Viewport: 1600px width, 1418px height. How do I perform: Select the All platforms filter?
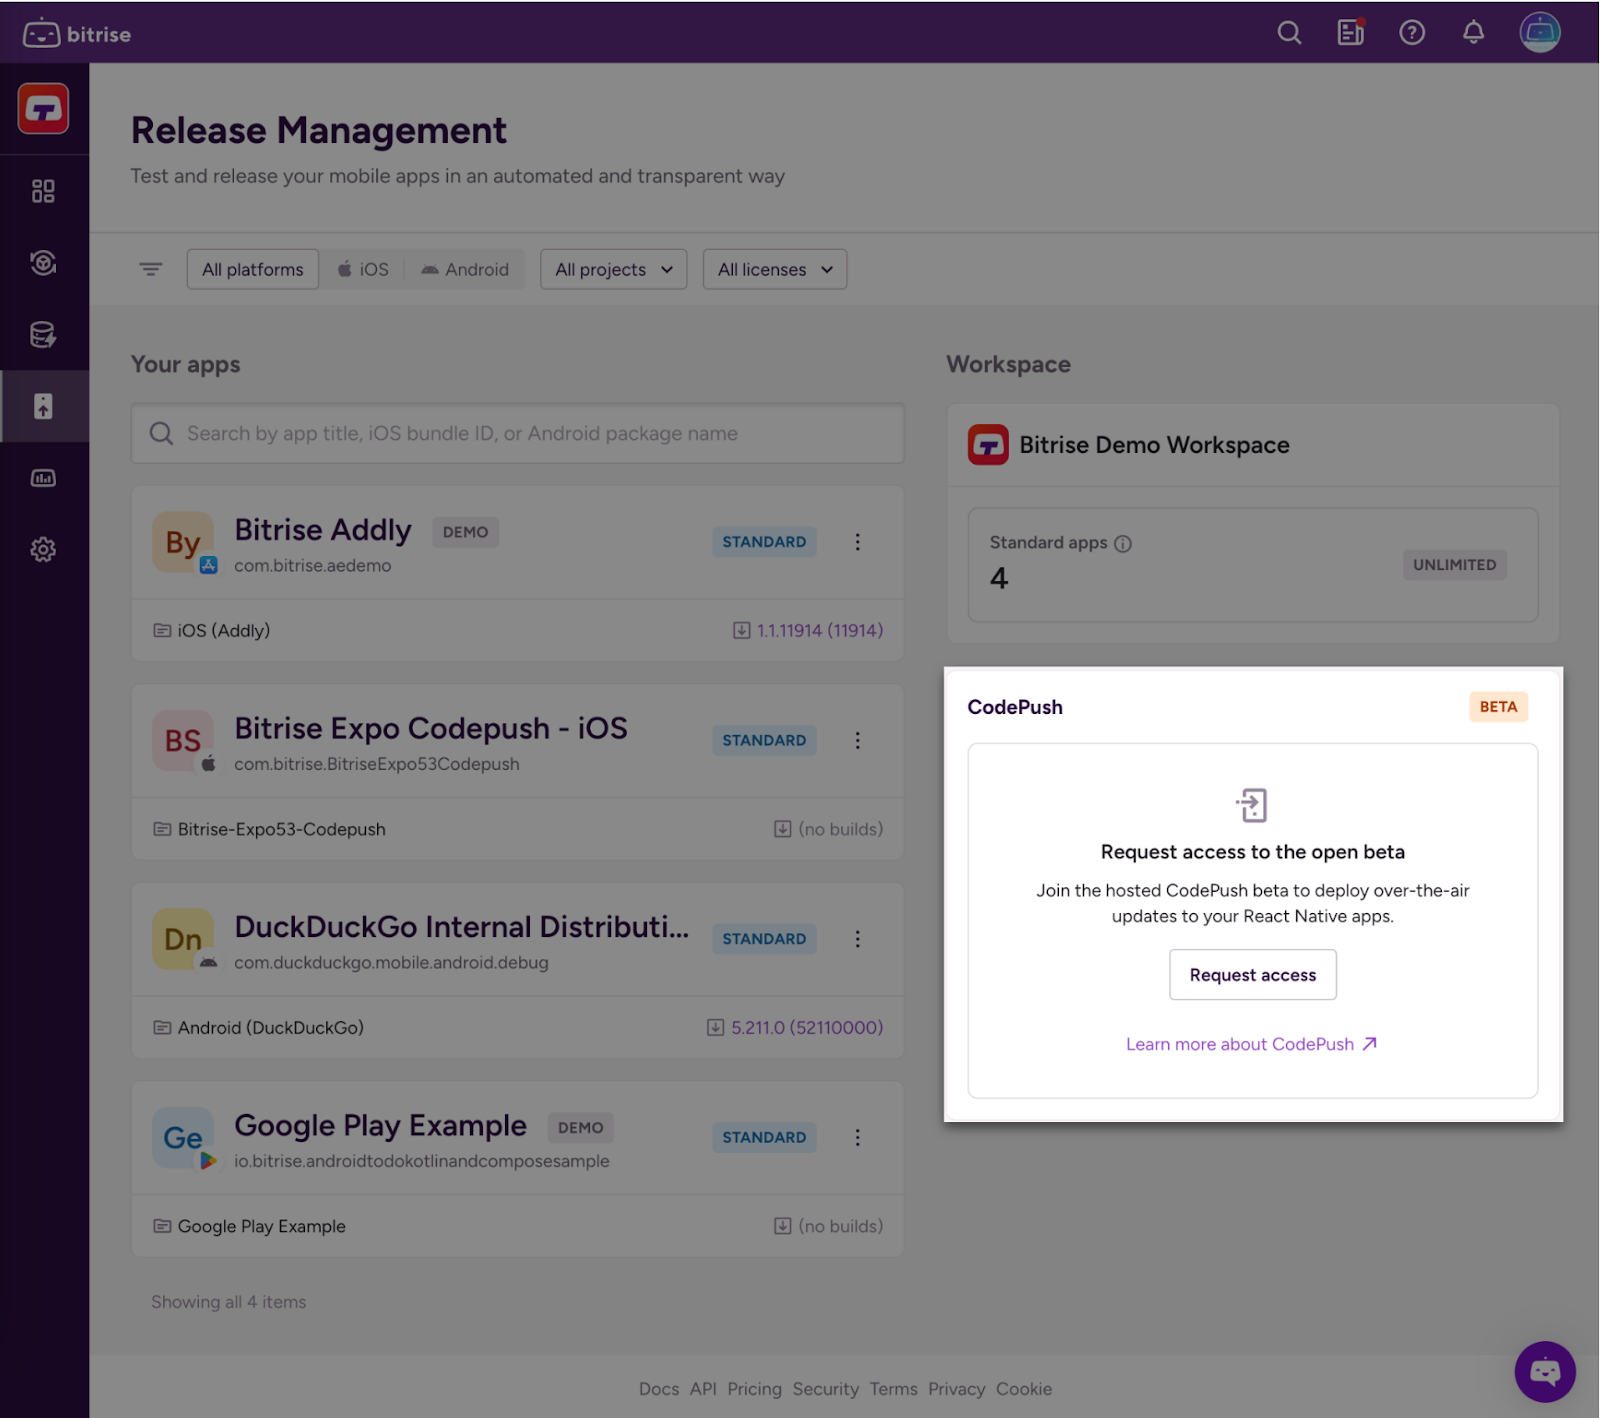(253, 269)
